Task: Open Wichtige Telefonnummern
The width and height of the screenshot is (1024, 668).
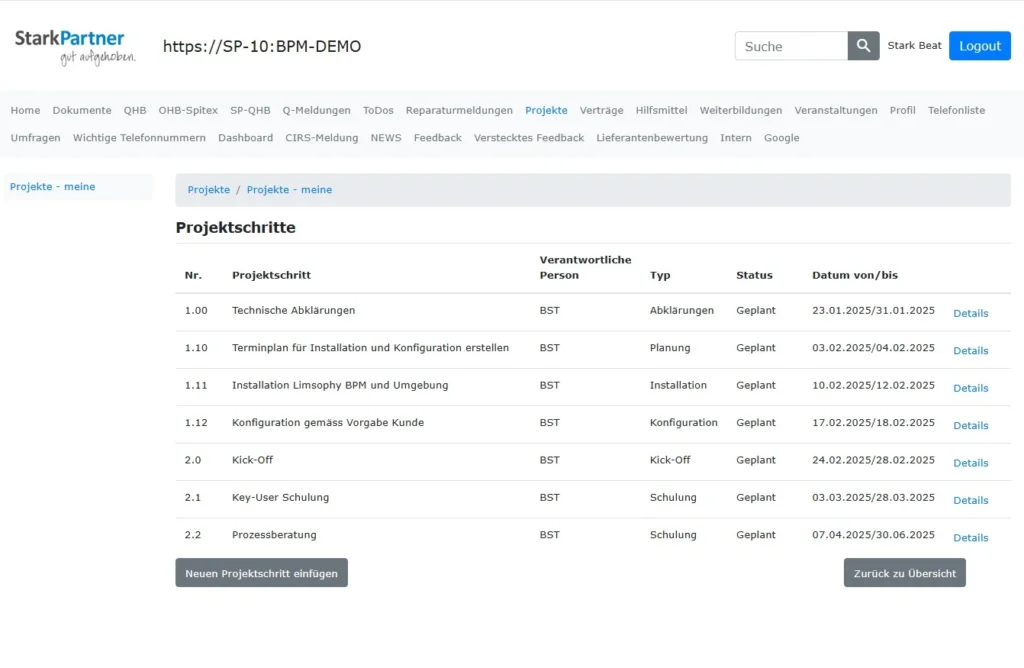Action: tap(139, 138)
